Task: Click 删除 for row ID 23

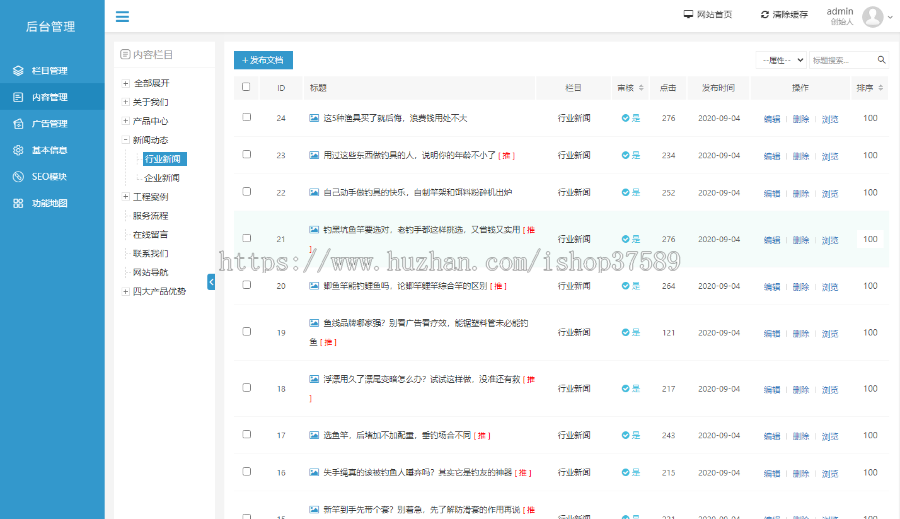Action: click(801, 156)
